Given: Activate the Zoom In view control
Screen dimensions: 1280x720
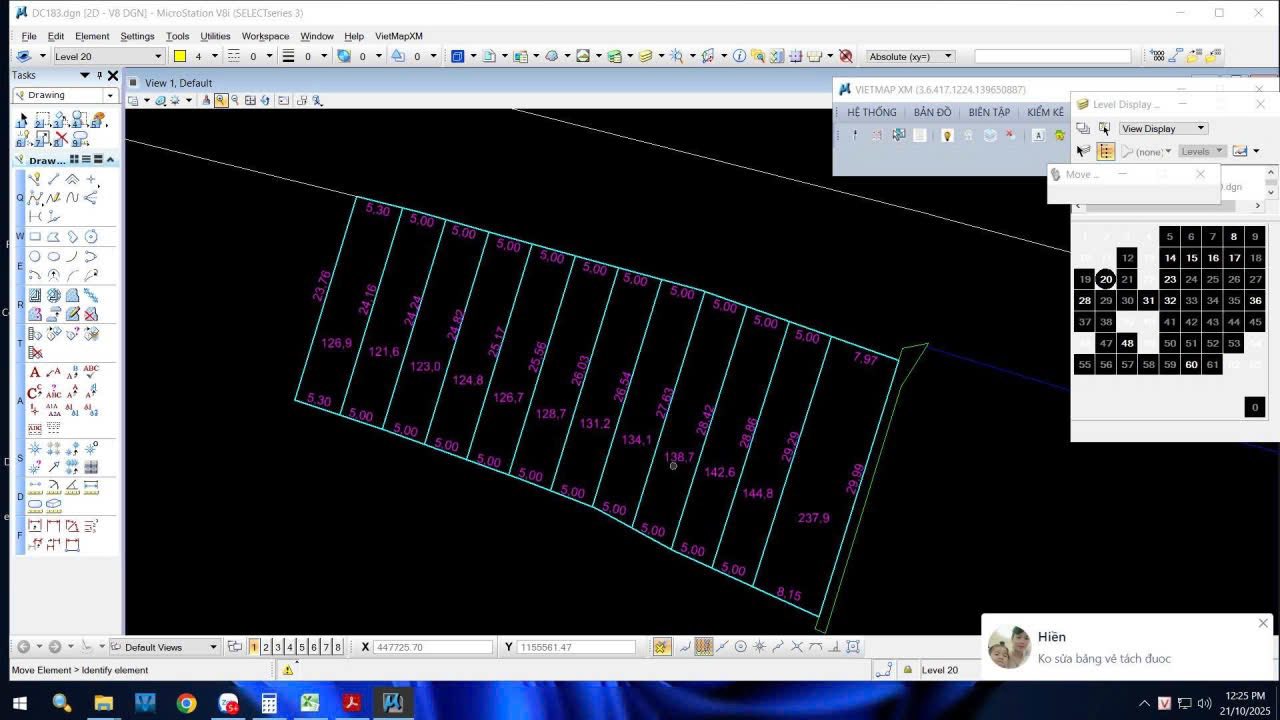Looking at the screenshot, I should point(221,100).
